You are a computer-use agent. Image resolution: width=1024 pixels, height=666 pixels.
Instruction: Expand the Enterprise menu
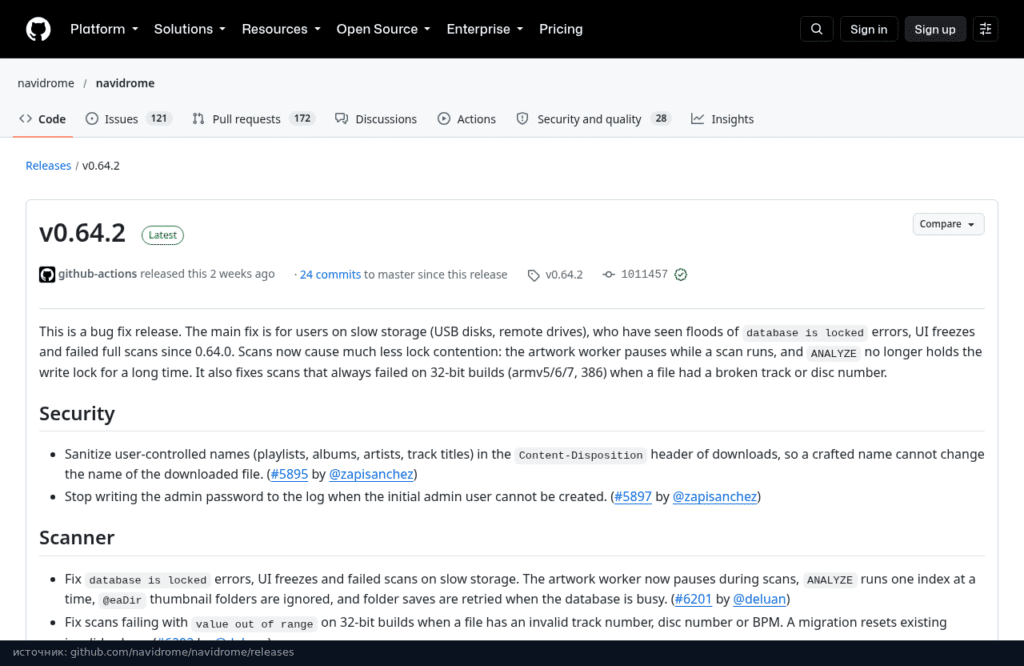[x=485, y=29]
